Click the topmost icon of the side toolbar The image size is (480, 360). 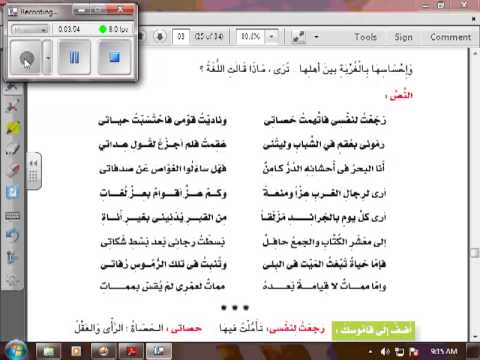13,87
